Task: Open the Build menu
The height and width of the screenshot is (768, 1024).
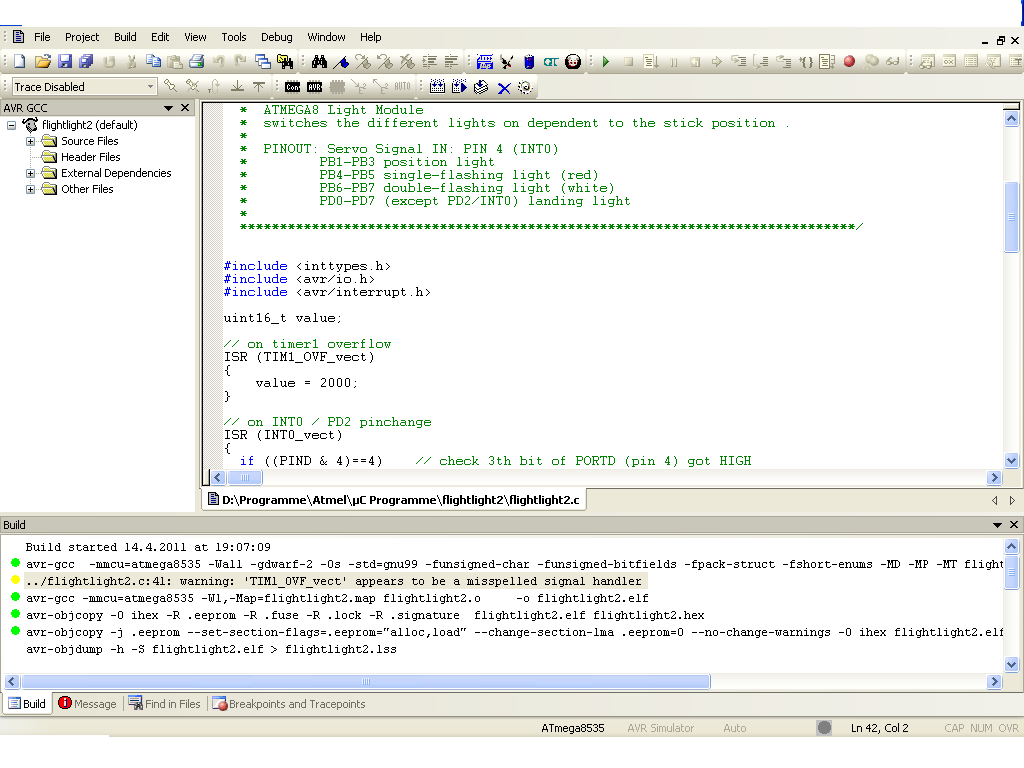Action: pyautogui.click(x=125, y=37)
